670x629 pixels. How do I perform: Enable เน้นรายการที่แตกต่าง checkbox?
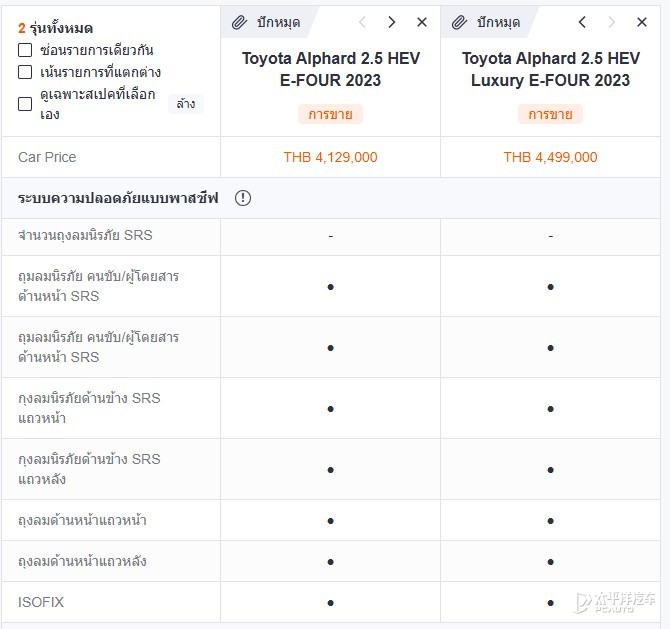click(x=25, y=72)
